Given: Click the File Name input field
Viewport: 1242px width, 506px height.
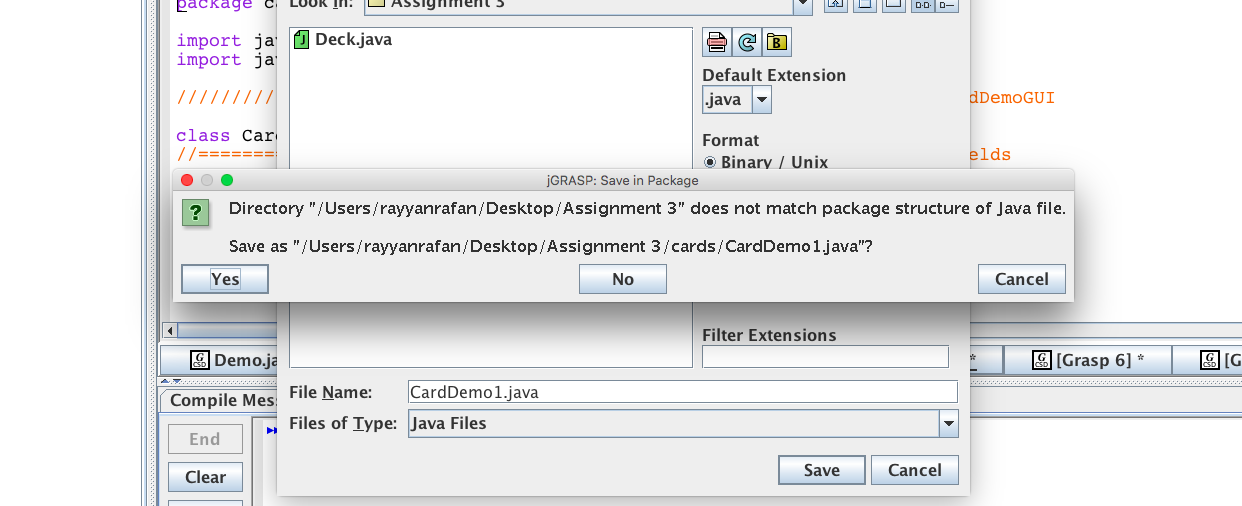Looking at the screenshot, I should coord(683,392).
